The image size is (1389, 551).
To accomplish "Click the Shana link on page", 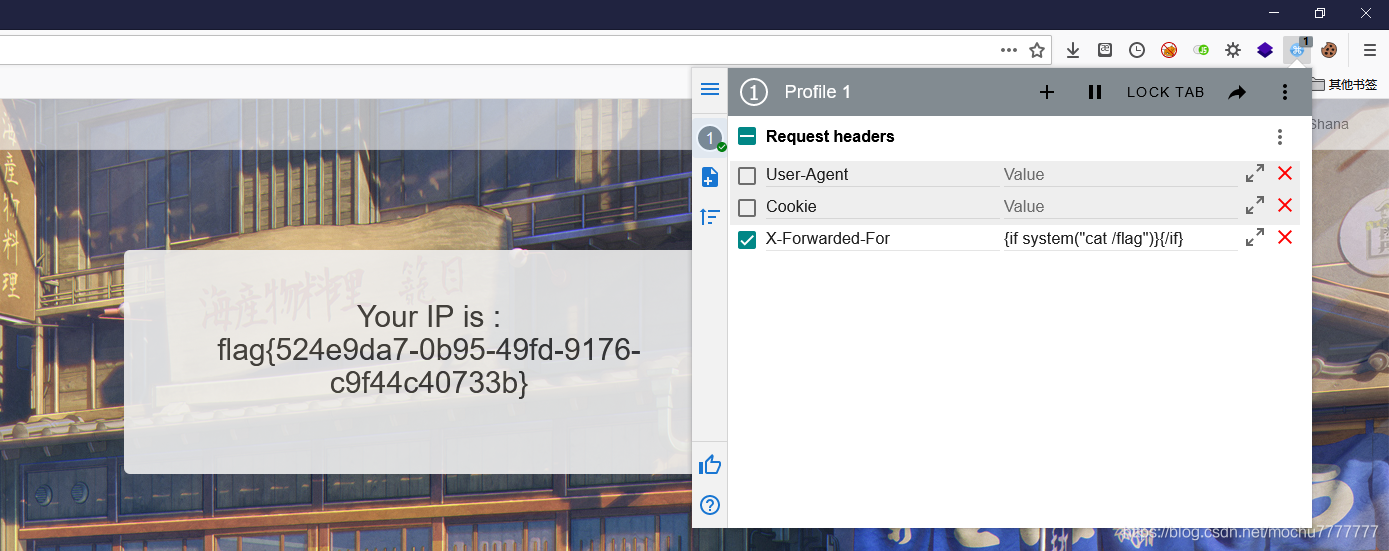I will [1330, 125].
